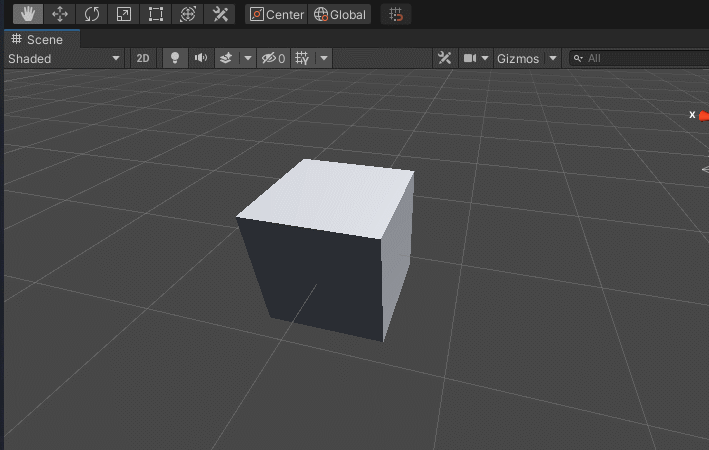Select the Rotate tool
This screenshot has width=709, height=450.
(92, 14)
